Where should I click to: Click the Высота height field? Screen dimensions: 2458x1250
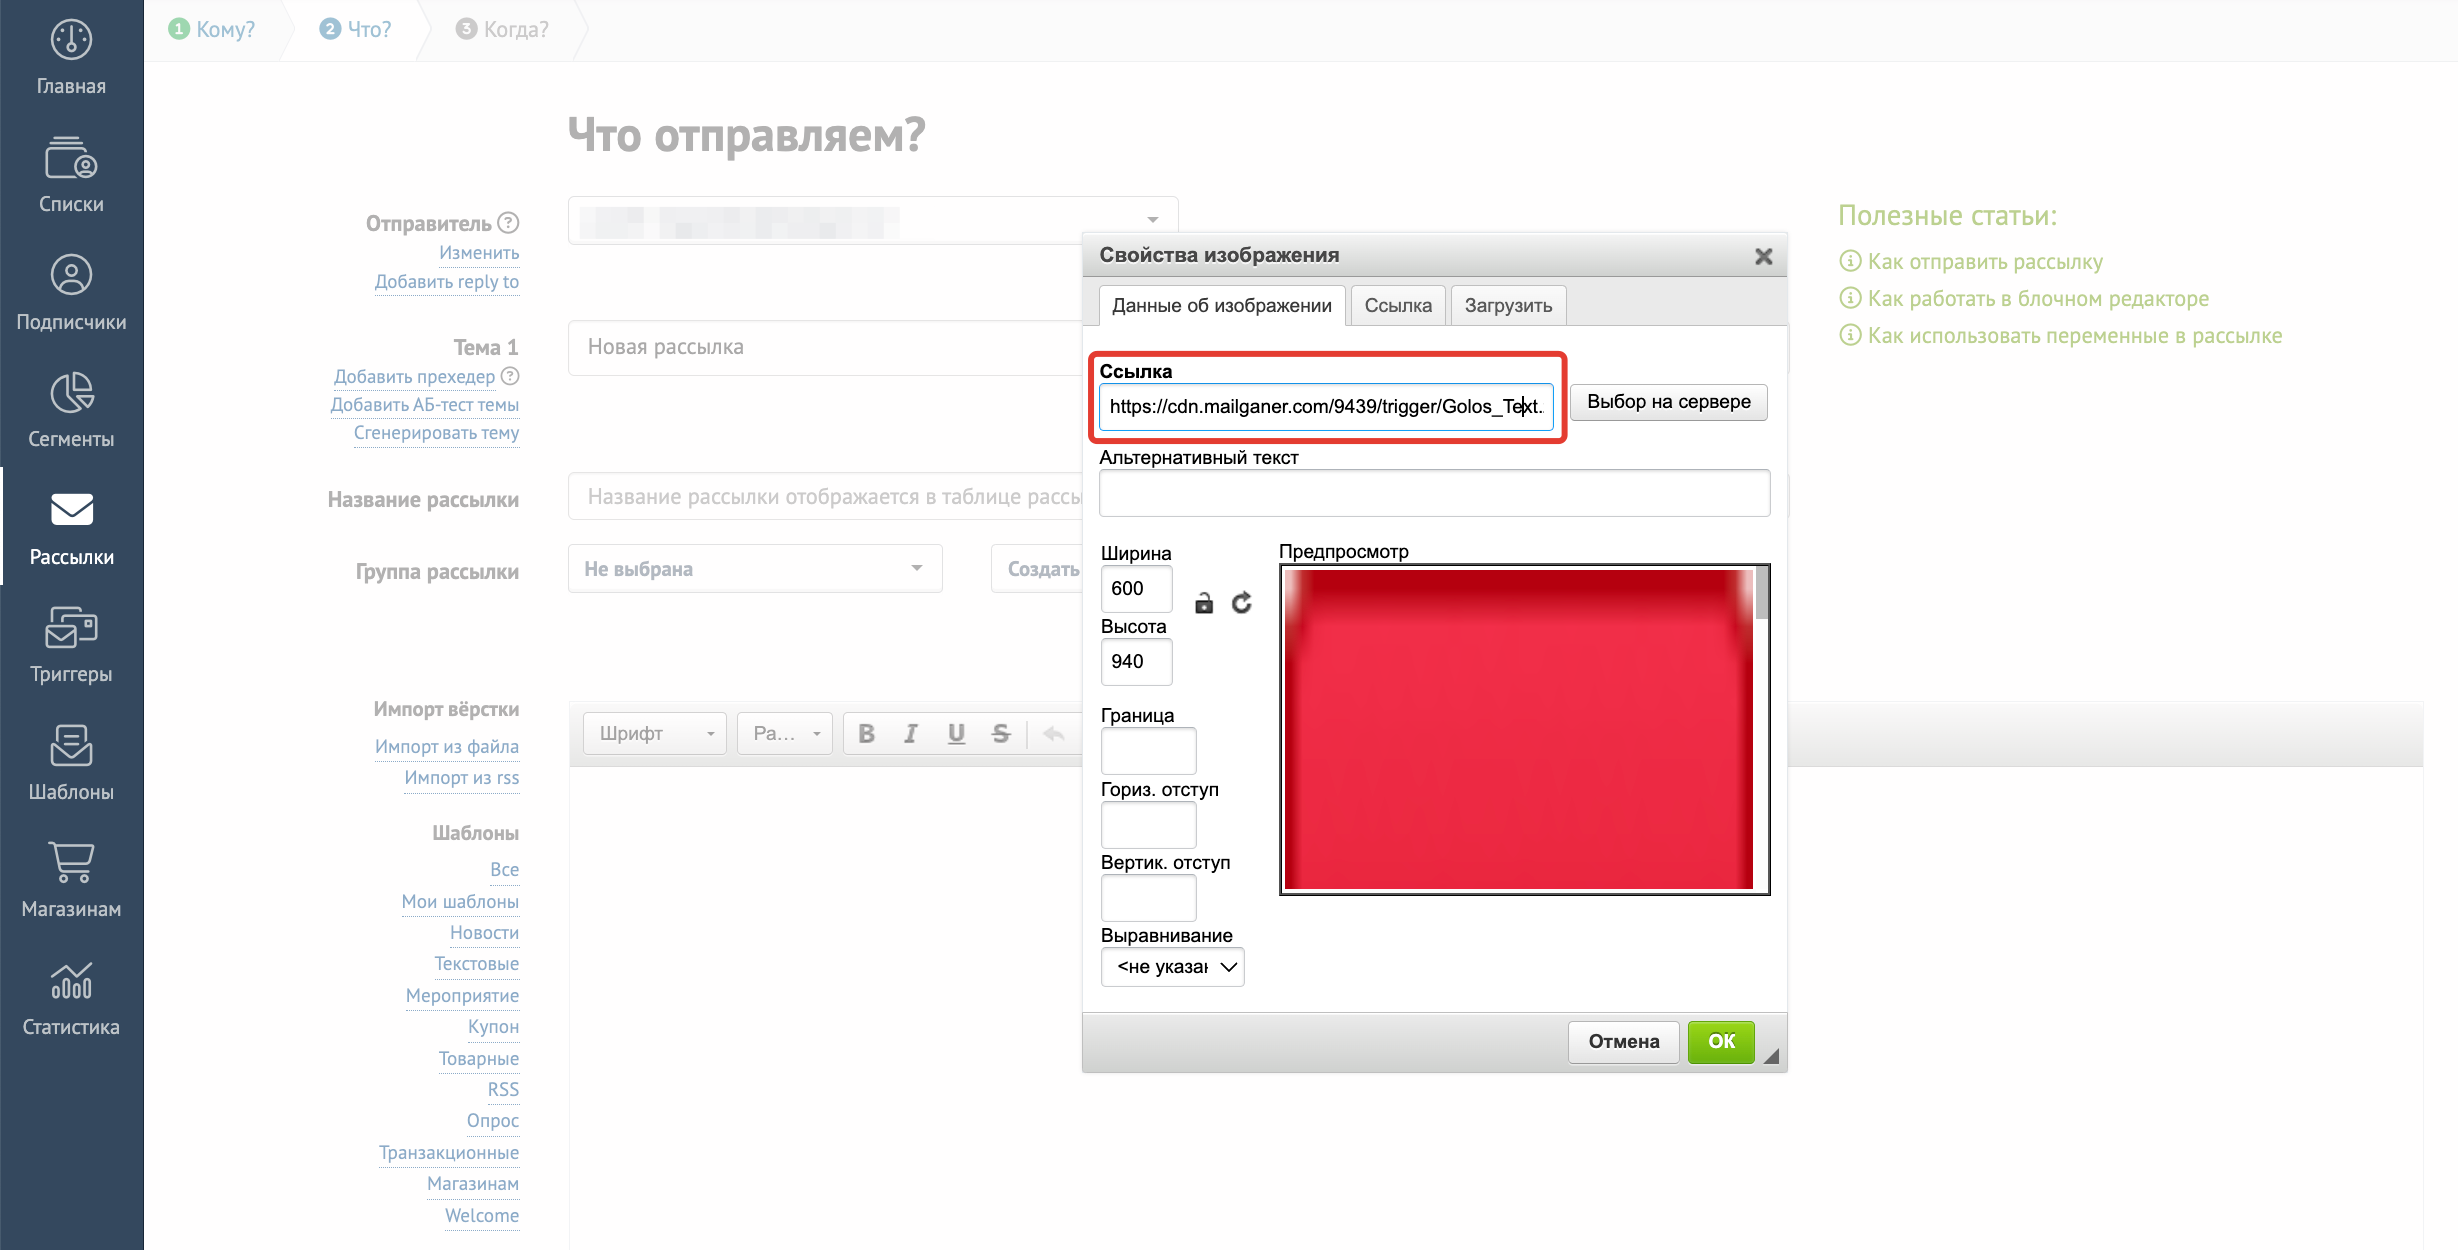point(1136,662)
